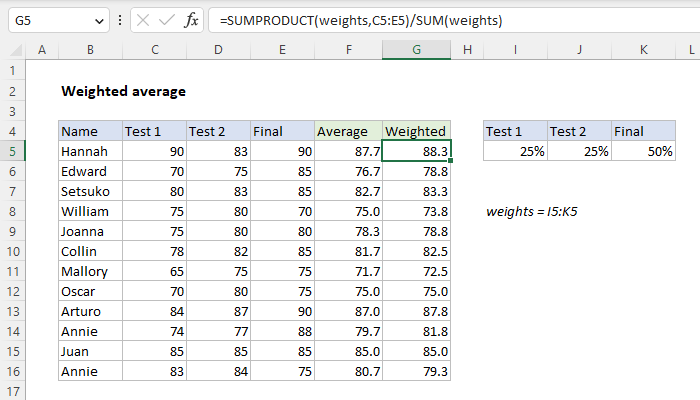Click the 'Test 1' header in scores table
The image size is (700, 400).
(x=154, y=131)
